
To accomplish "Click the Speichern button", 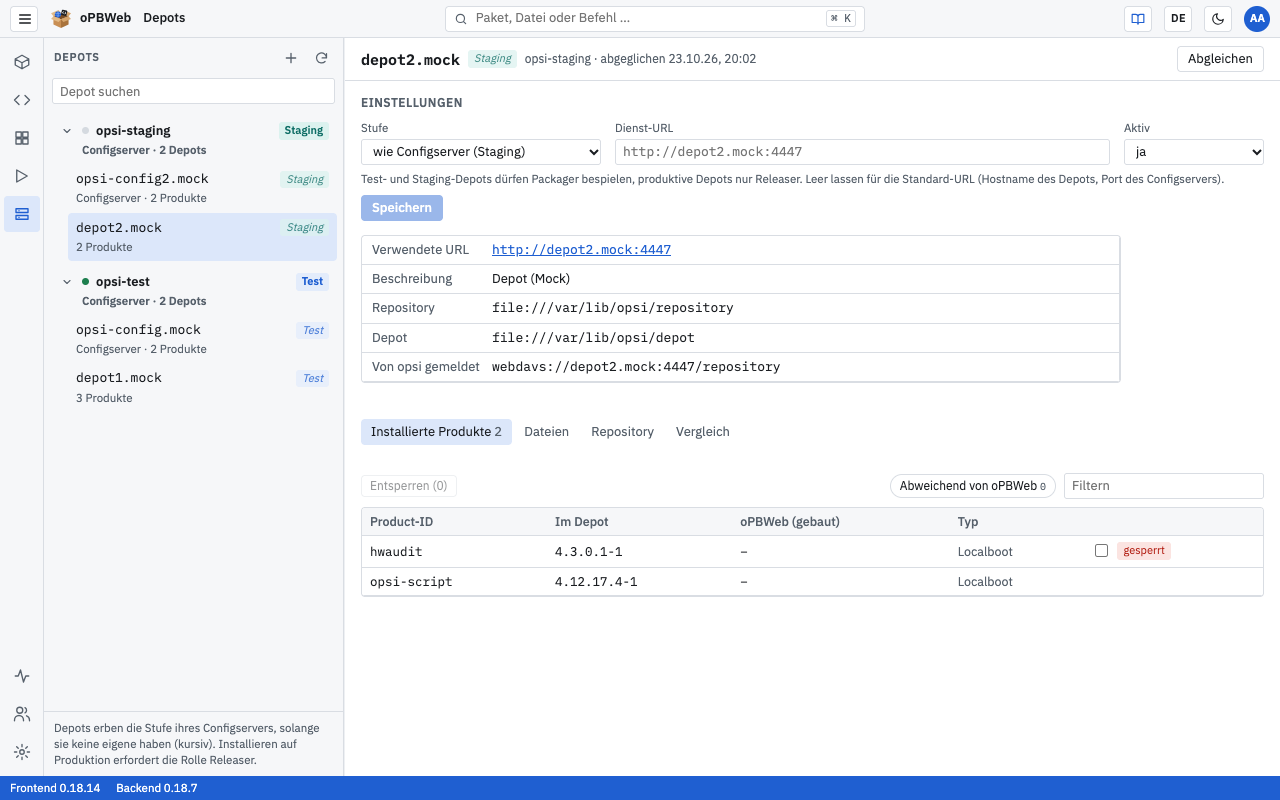I will pos(402,208).
